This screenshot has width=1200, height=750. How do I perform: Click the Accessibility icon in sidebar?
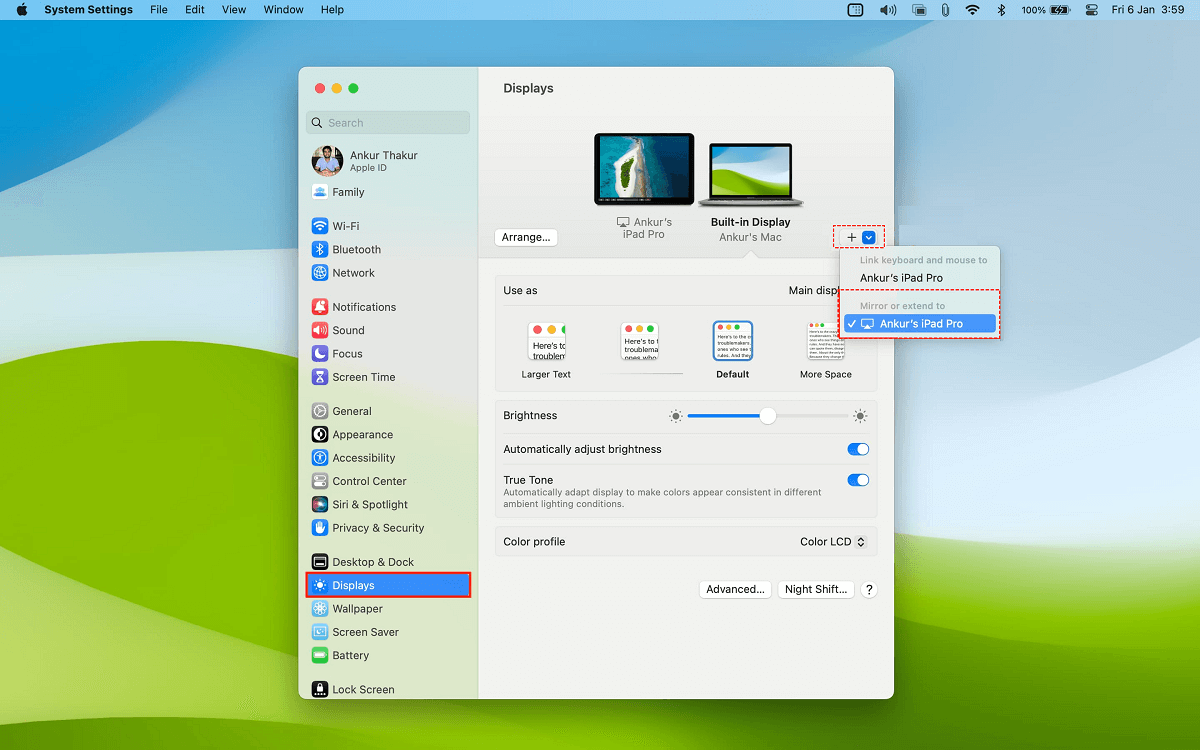pyautogui.click(x=320, y=458)
